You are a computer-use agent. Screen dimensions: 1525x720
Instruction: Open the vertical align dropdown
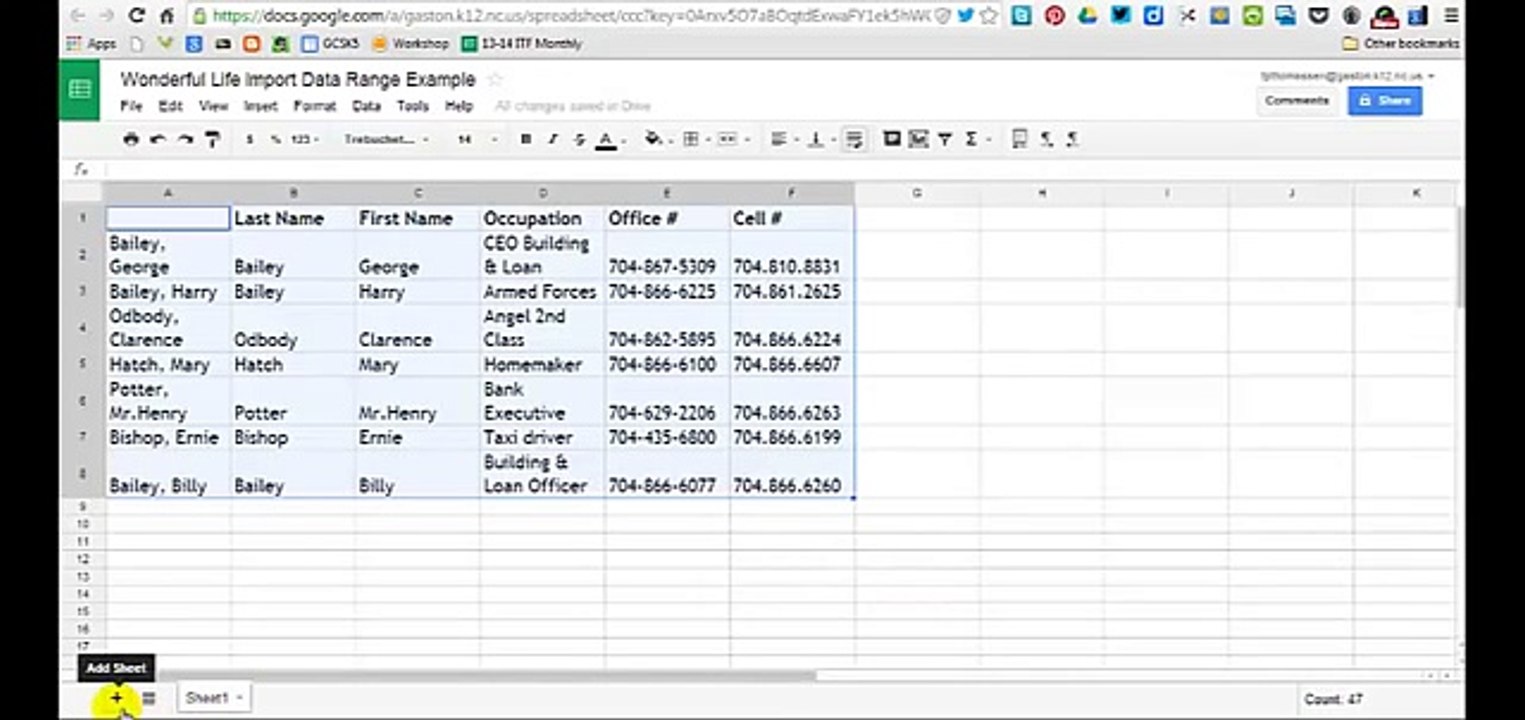click(819, 140)
